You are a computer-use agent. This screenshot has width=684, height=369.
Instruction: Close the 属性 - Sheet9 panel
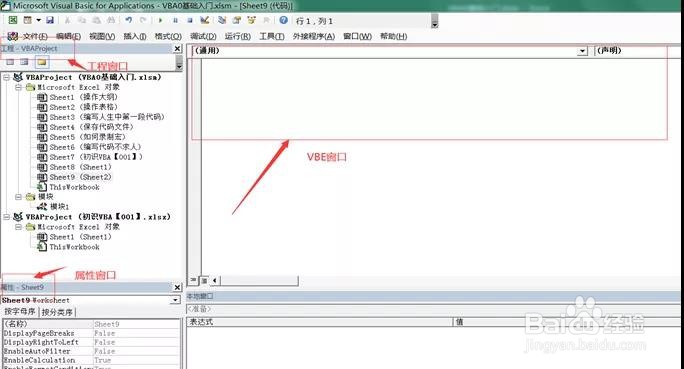178,287
